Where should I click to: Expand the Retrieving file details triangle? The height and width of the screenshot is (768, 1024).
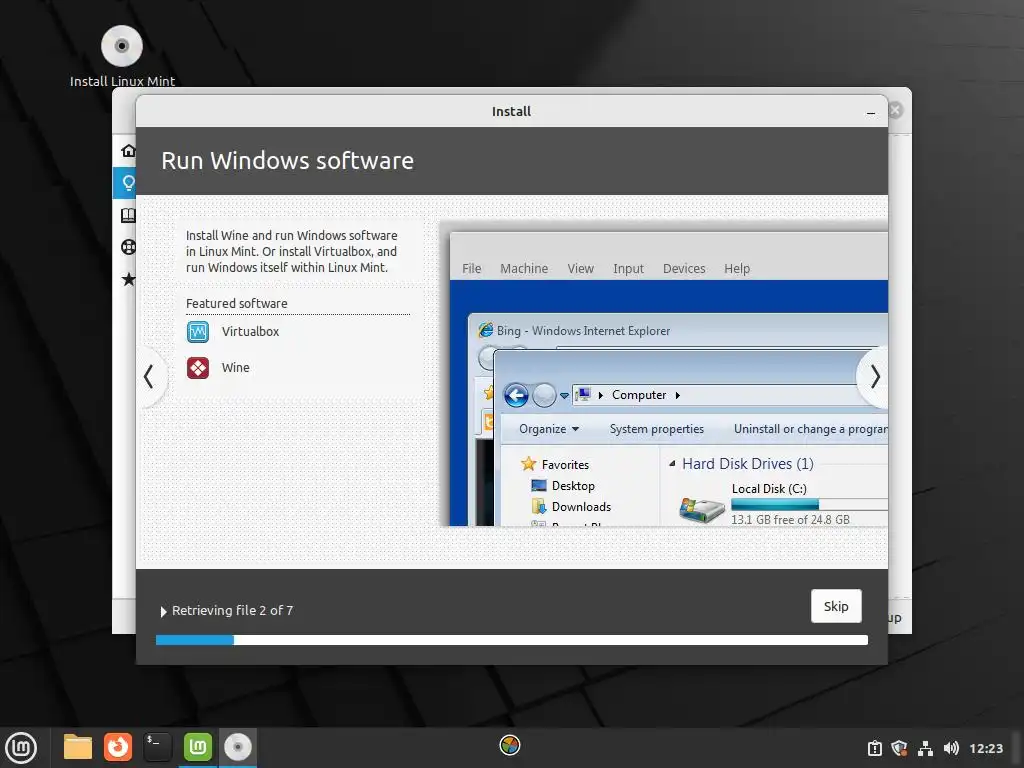pyautogui.click(x=163, y=611)
